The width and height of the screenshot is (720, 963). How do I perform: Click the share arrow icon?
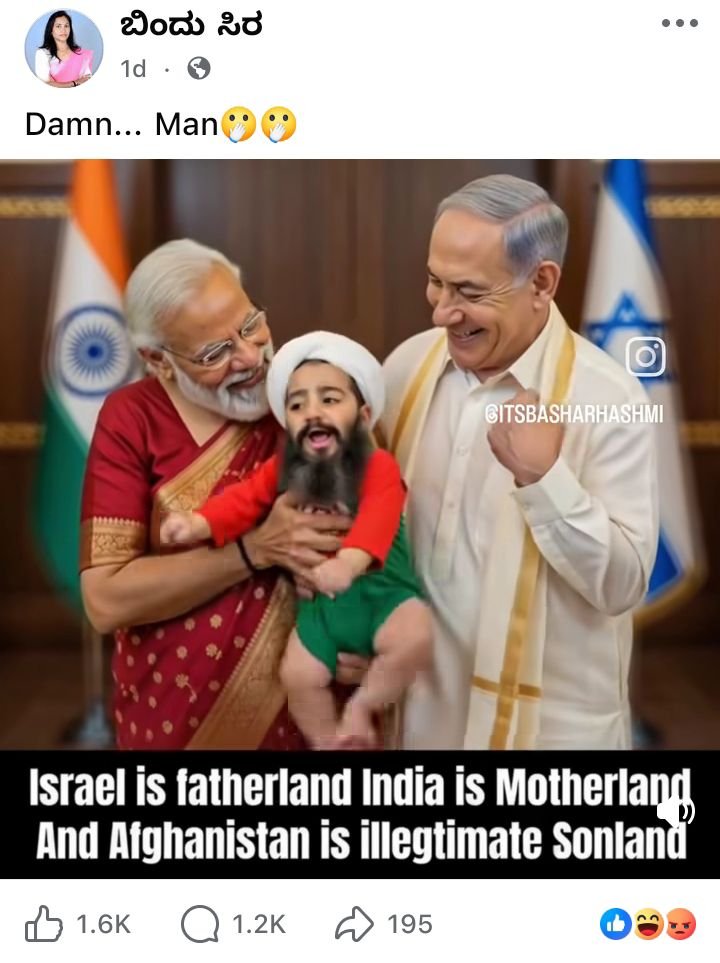pyautogui.click(x=354, y=924)
